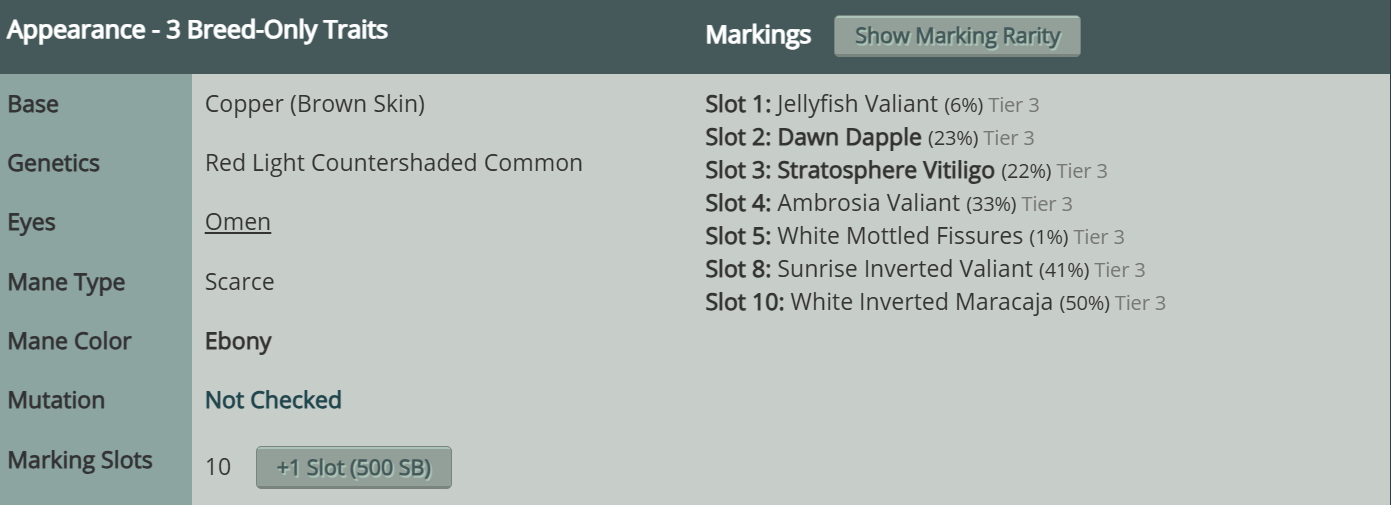Click the Appearance - 3 Breed-Only Traits heading

coord(197,30)
